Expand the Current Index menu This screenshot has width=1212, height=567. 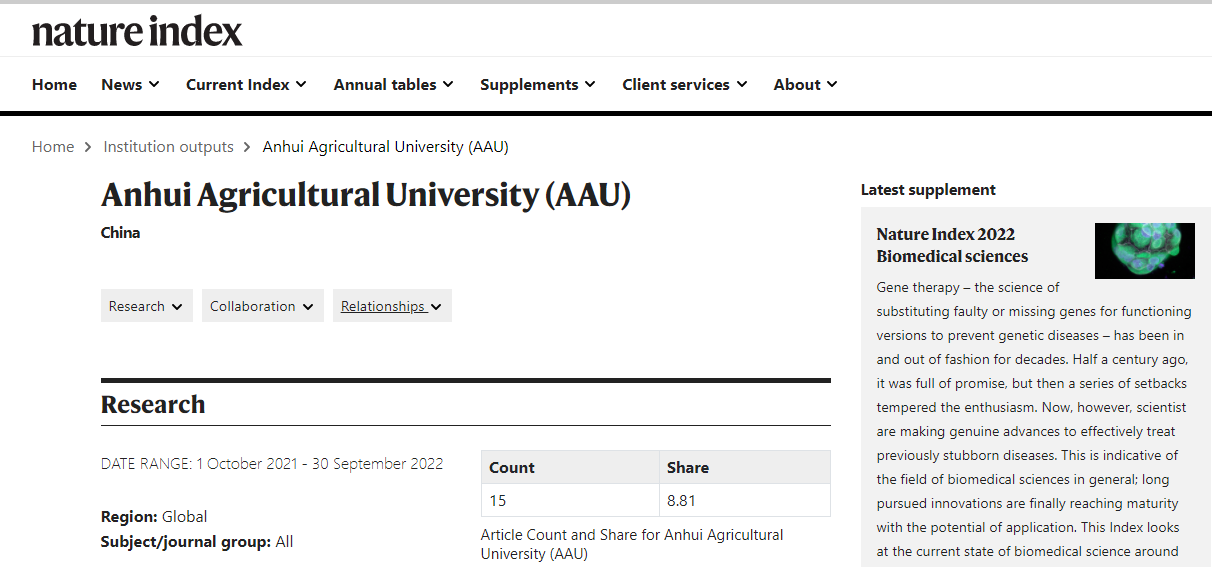point(246,85)
